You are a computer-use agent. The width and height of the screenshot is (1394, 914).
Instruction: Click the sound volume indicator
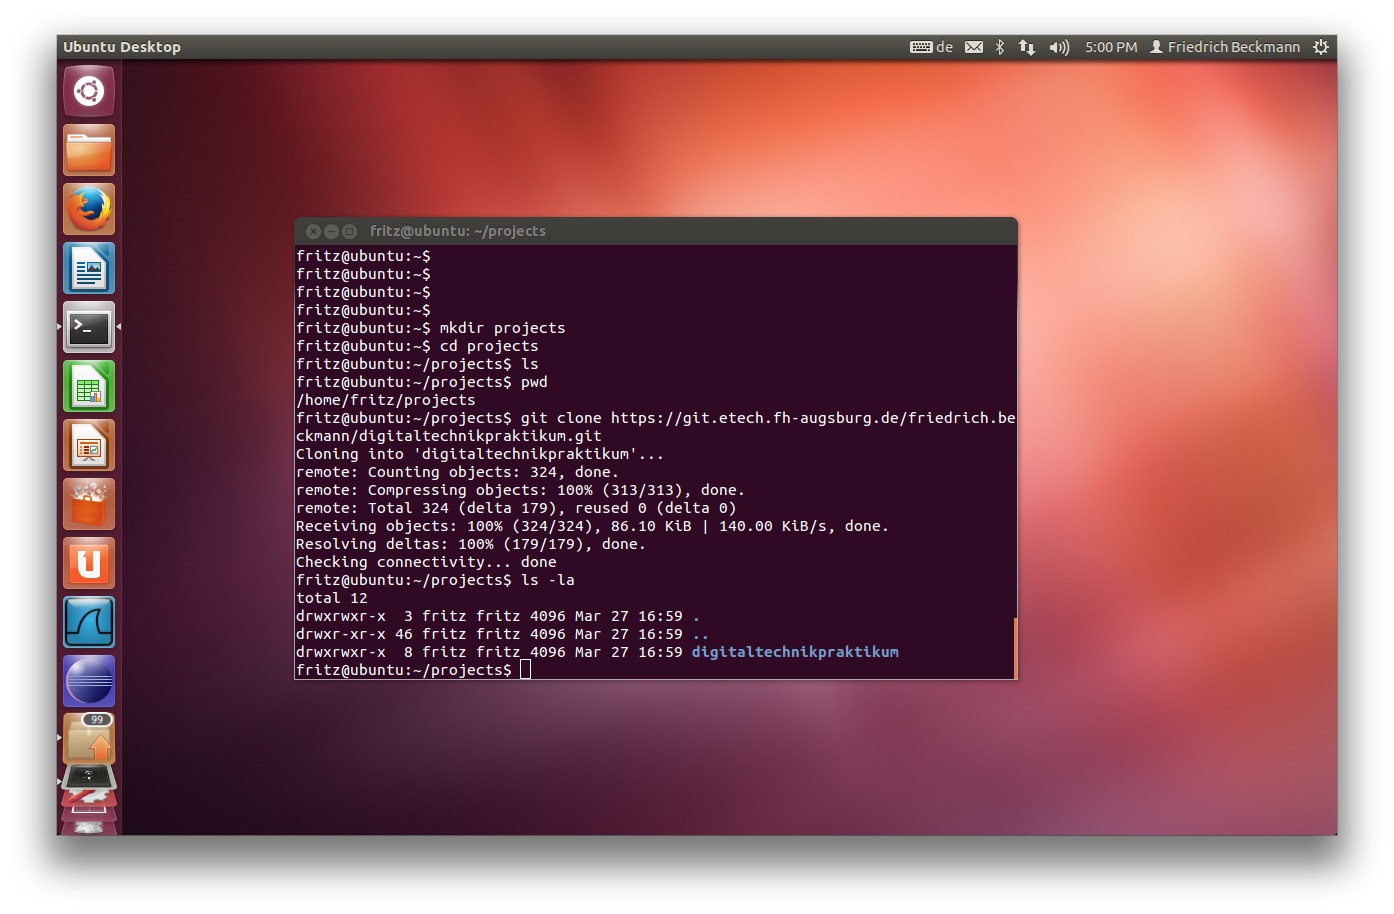click(1058, 47)
